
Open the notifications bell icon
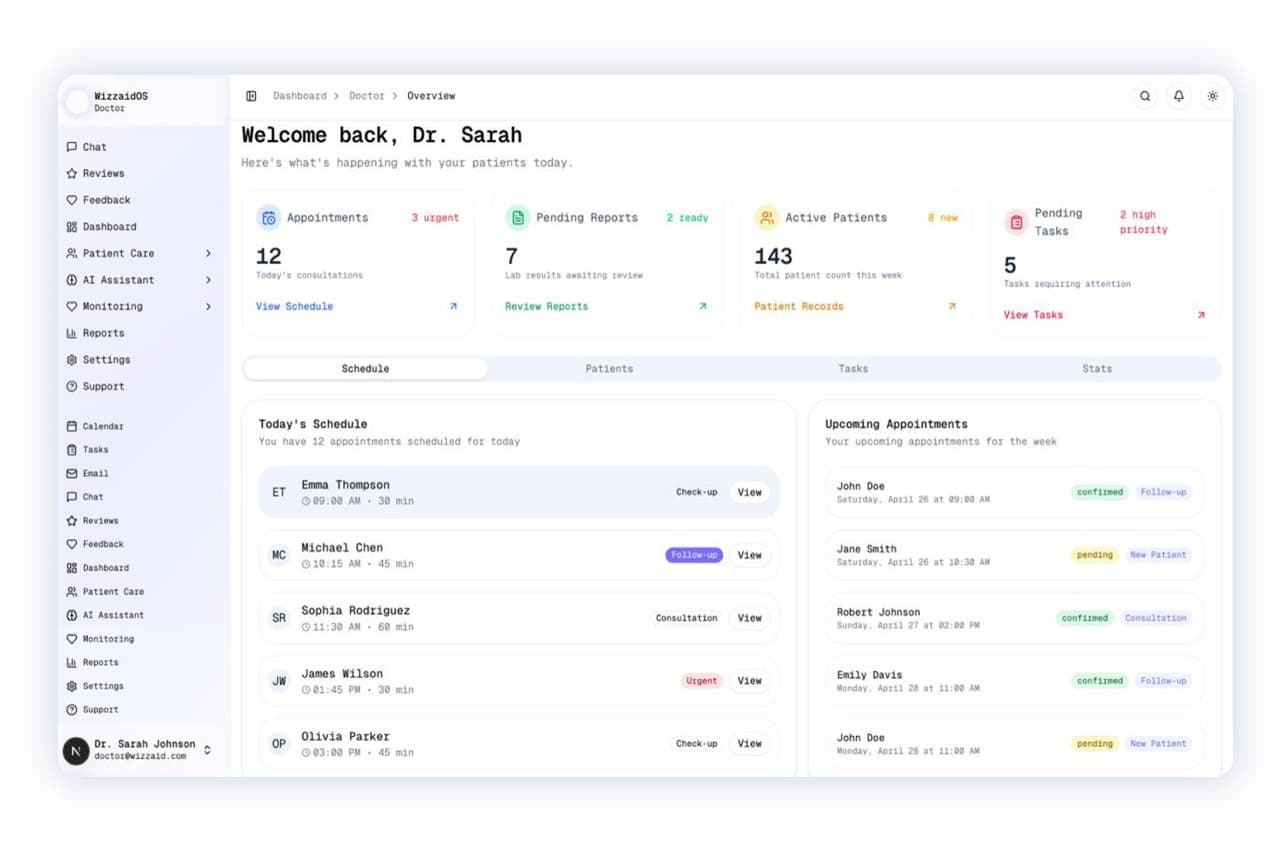(1179, 96)
